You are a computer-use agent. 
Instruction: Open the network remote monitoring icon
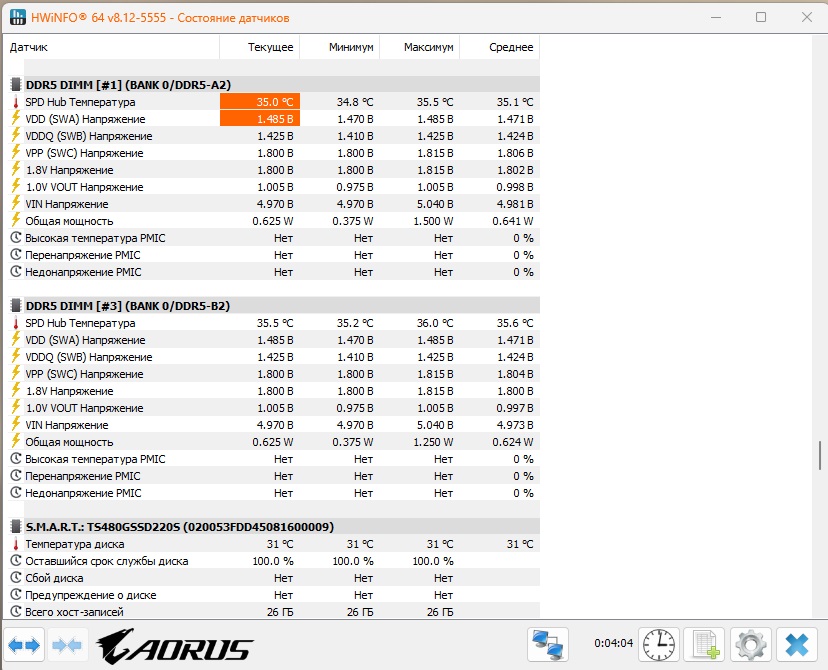548,645
